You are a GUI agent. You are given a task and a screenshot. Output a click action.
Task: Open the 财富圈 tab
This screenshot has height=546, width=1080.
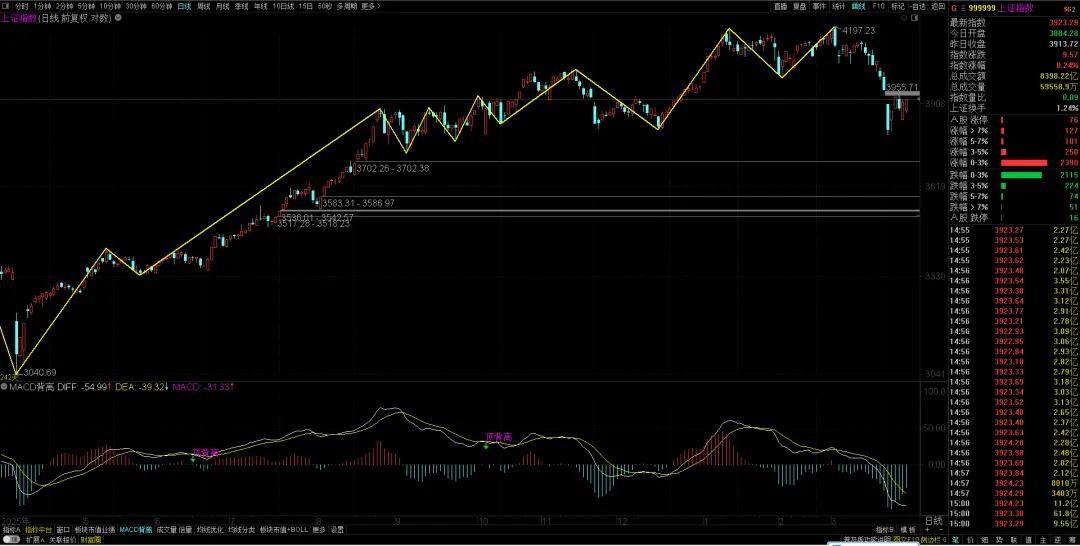pos(91,540)
